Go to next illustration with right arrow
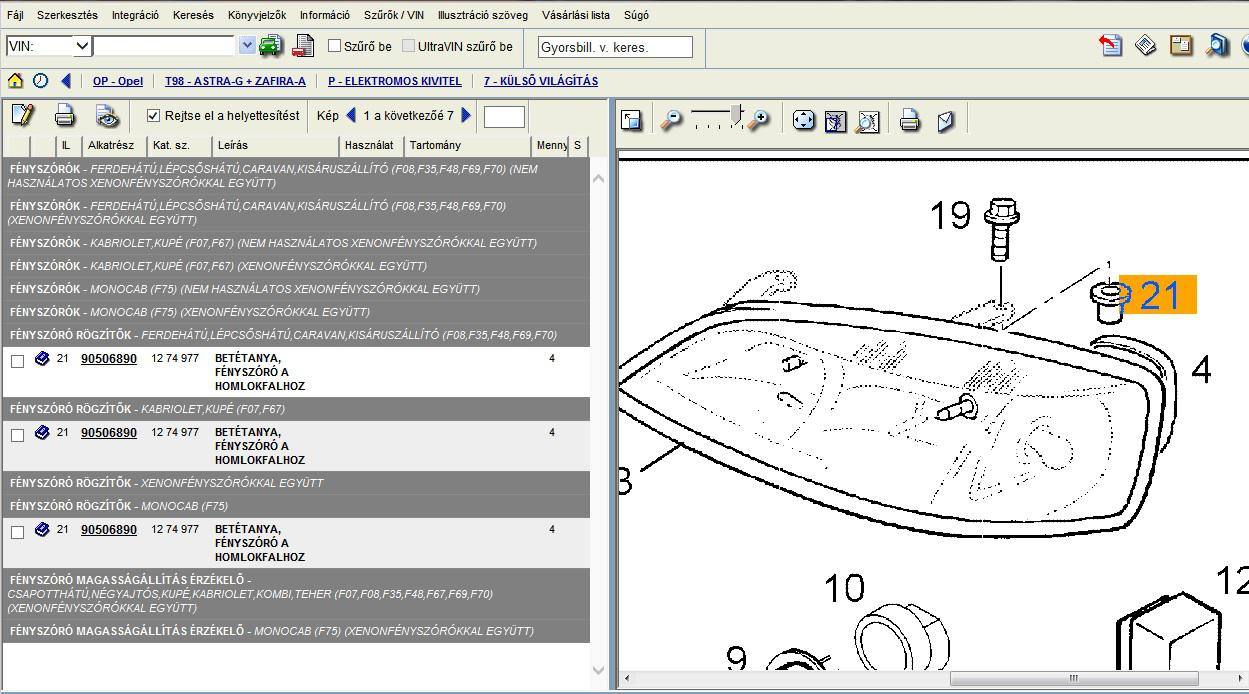Screen dimensions: 1249x694 pos(466,116)
